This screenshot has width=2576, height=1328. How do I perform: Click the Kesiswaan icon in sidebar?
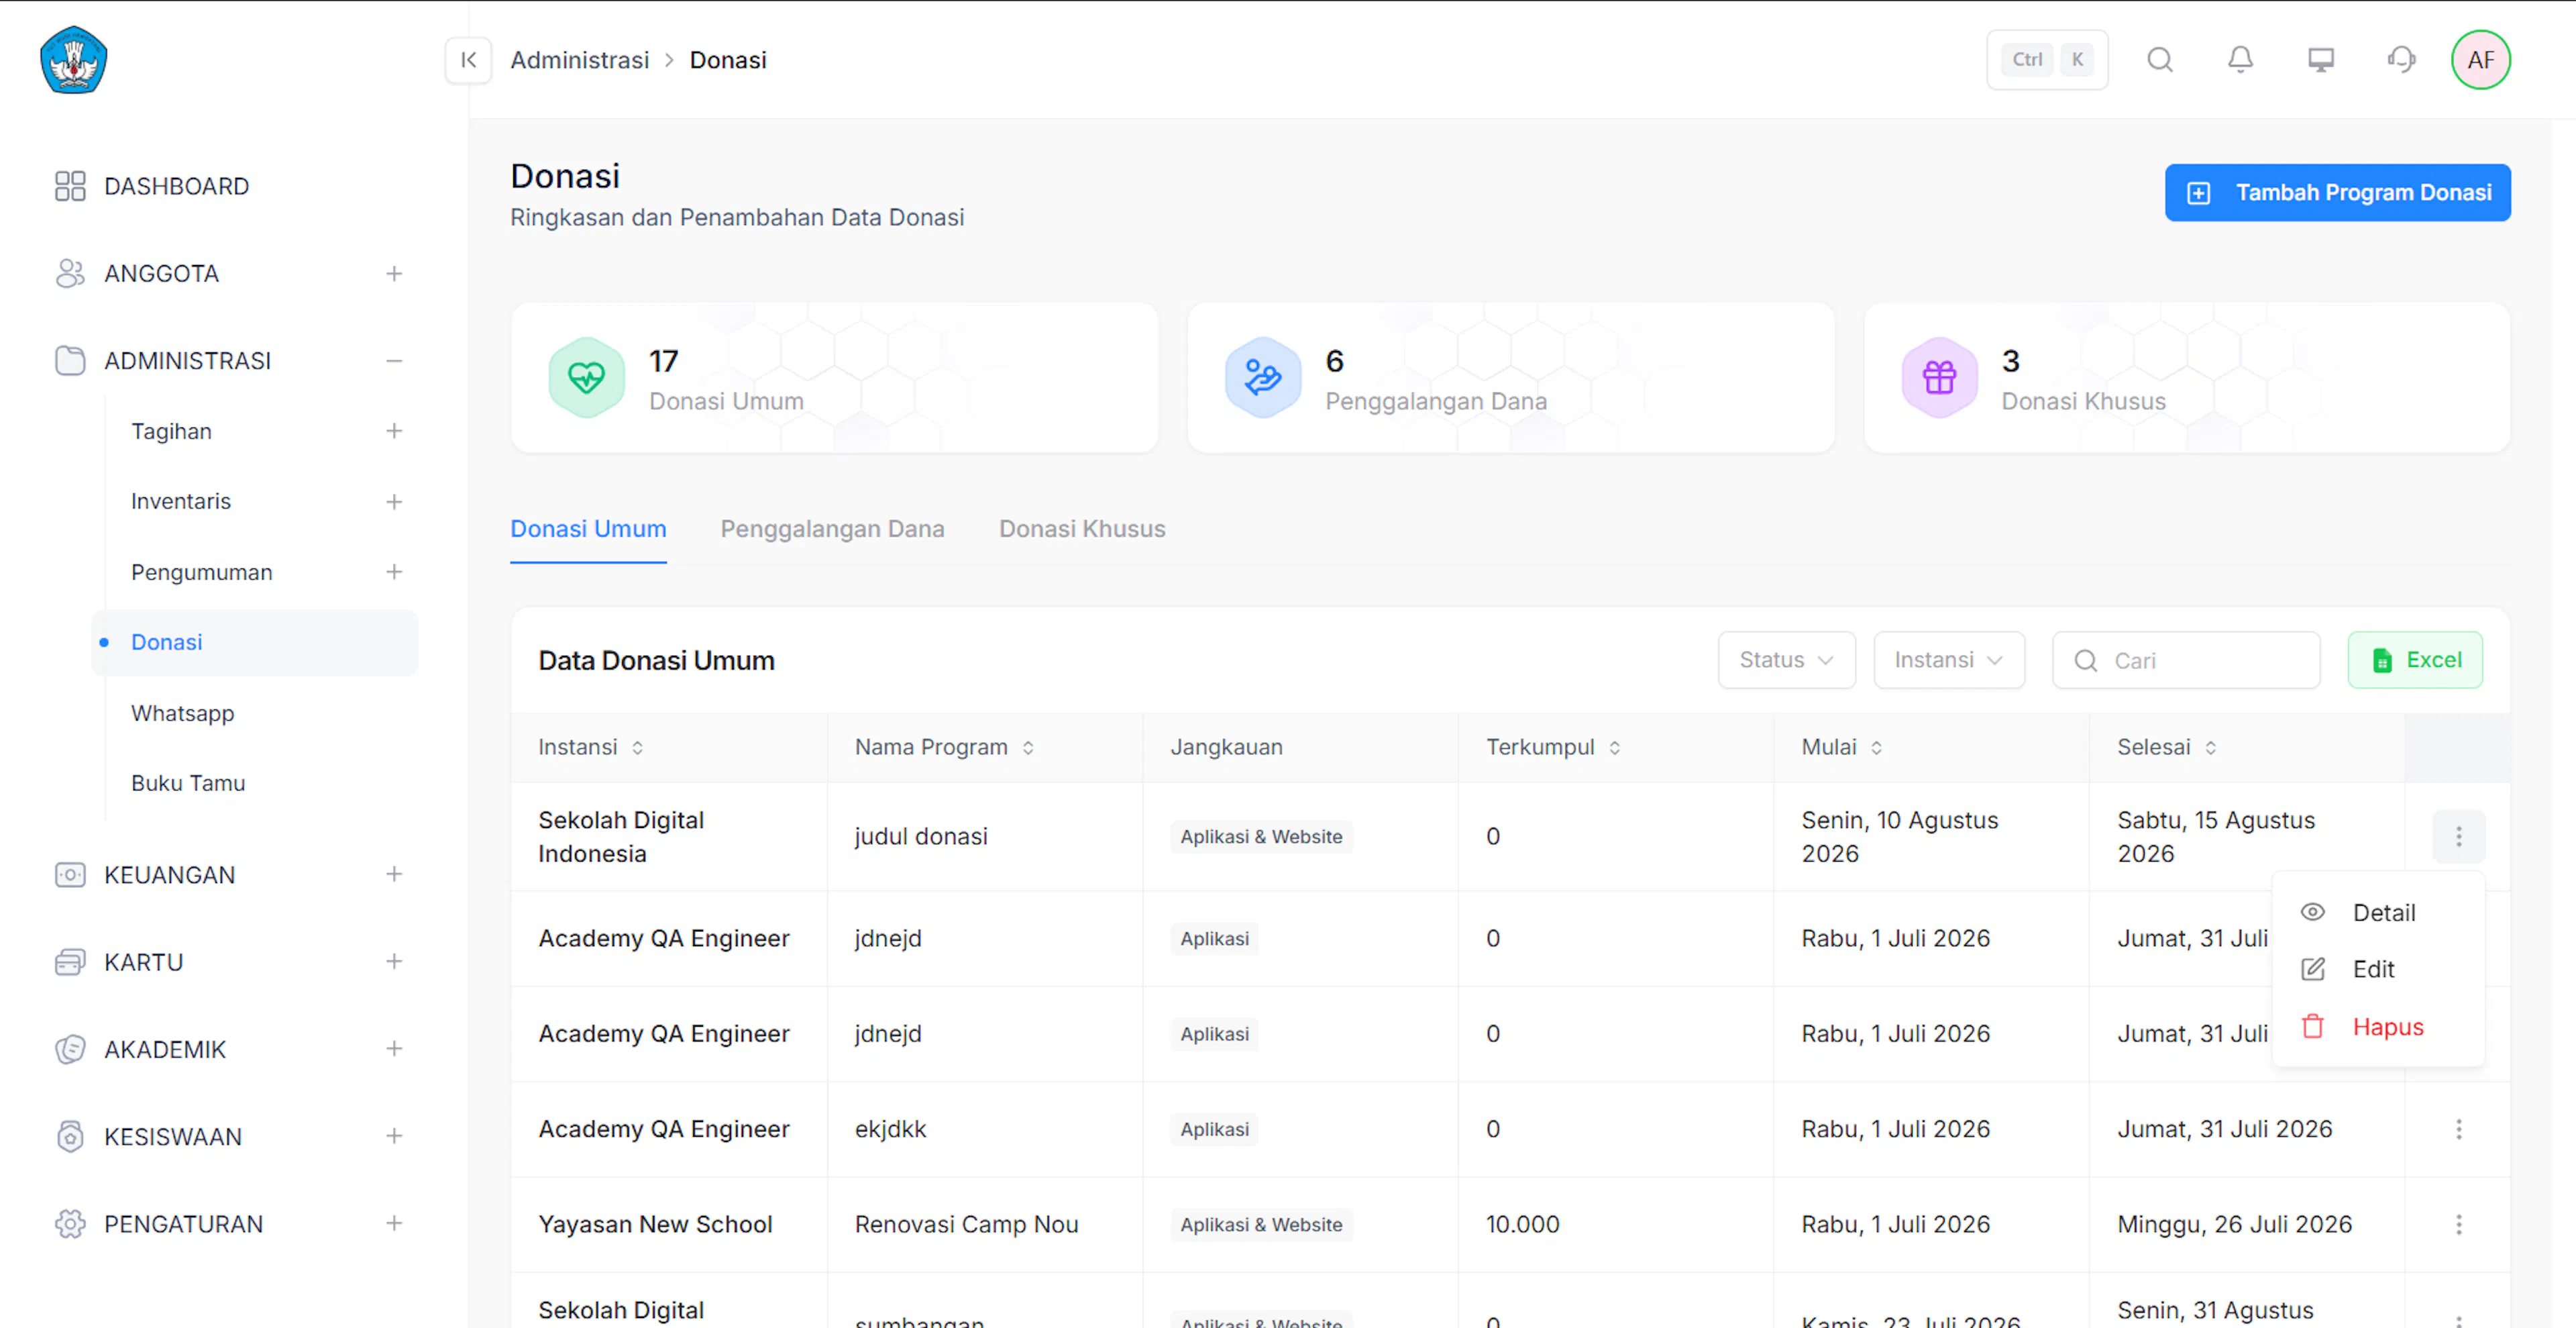(70, 1136)
